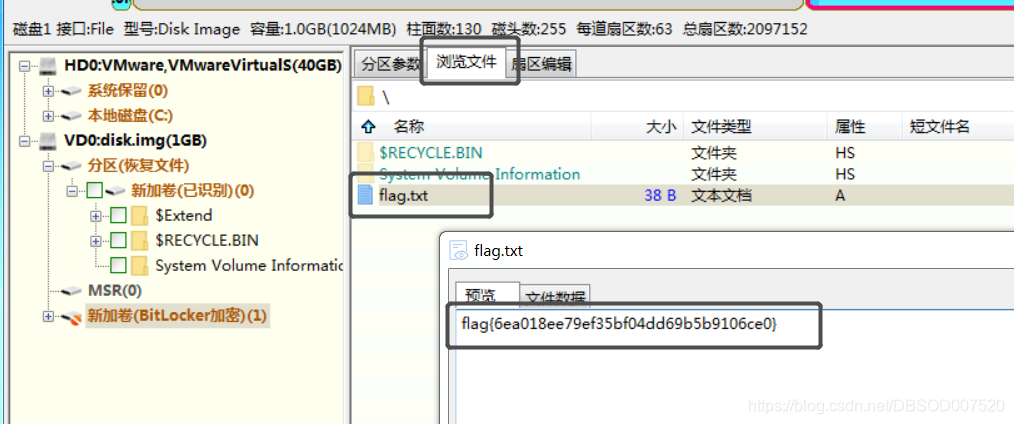Expand the $RECYCLE.BIN tree node

pyautogui.click(x=96, y=240)
